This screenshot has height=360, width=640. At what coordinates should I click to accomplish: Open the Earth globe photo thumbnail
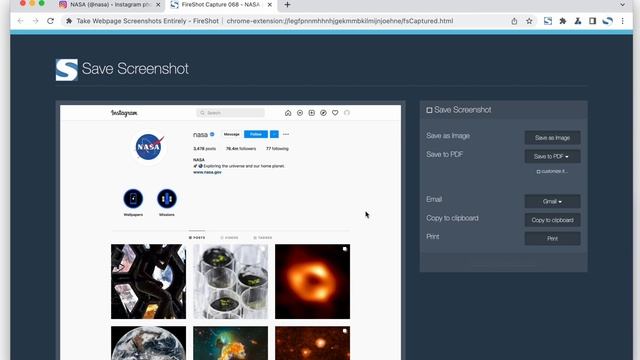pyautogui.click(x=149, y=343)
